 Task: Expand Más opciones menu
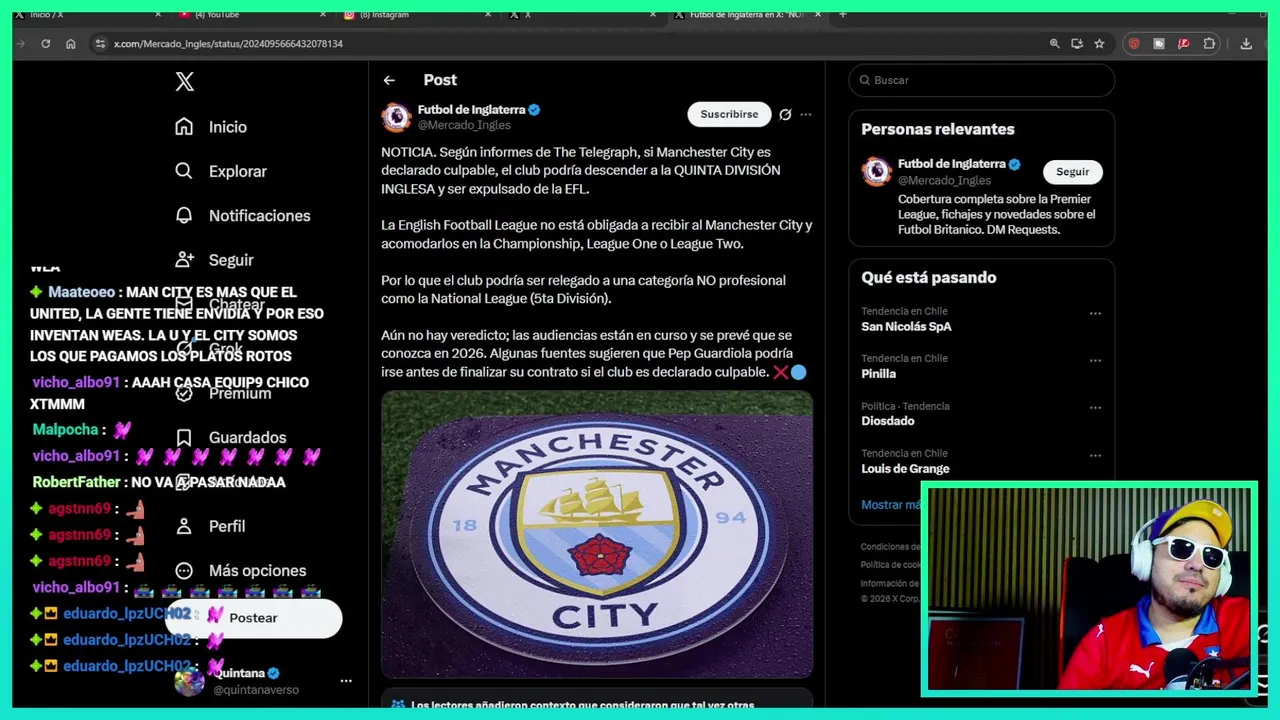(x=241, y=570)
